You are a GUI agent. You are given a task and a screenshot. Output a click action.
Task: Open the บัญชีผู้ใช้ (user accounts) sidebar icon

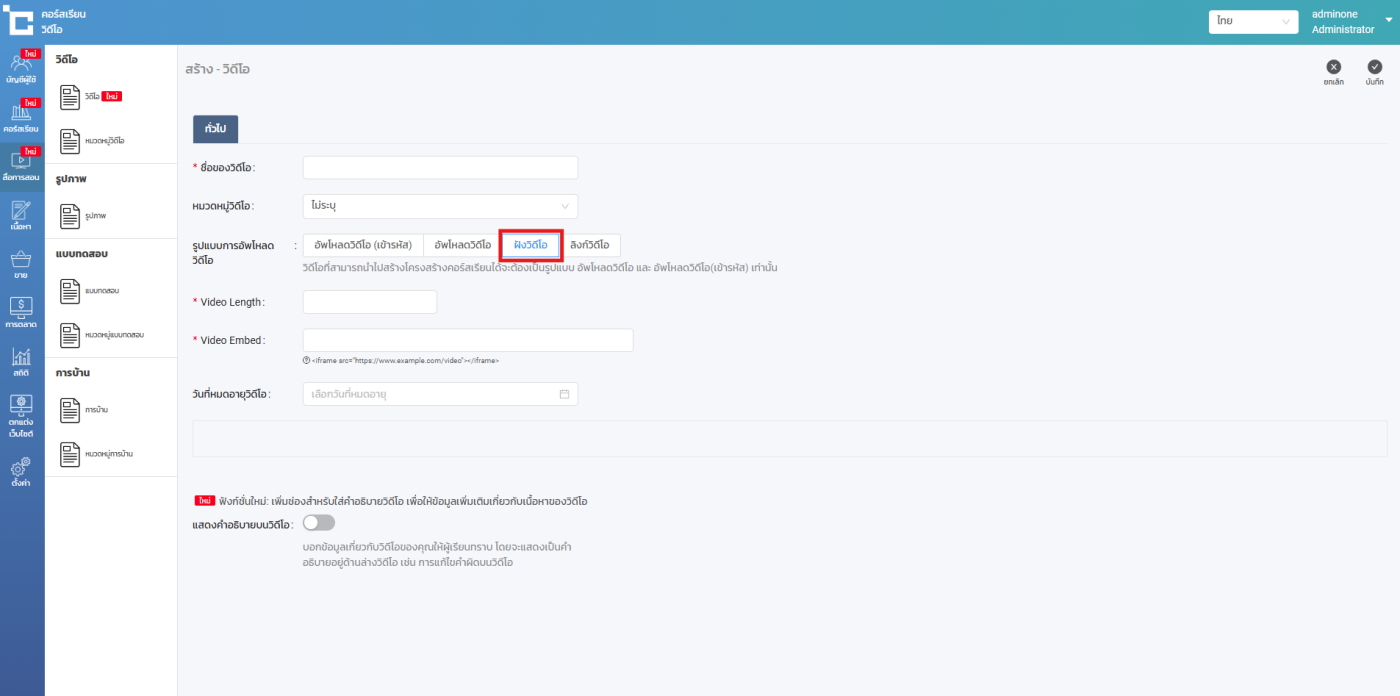click(21, 67)
